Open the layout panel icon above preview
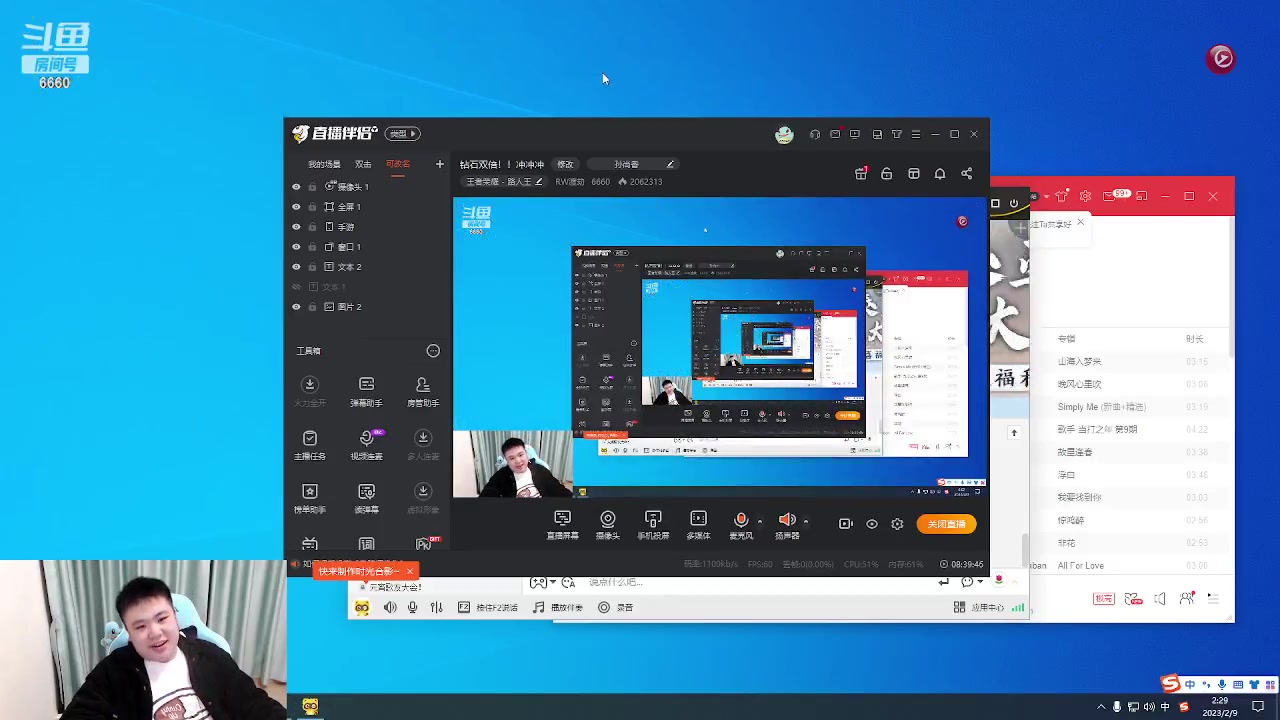The image size is (1280, 720). 914,174
